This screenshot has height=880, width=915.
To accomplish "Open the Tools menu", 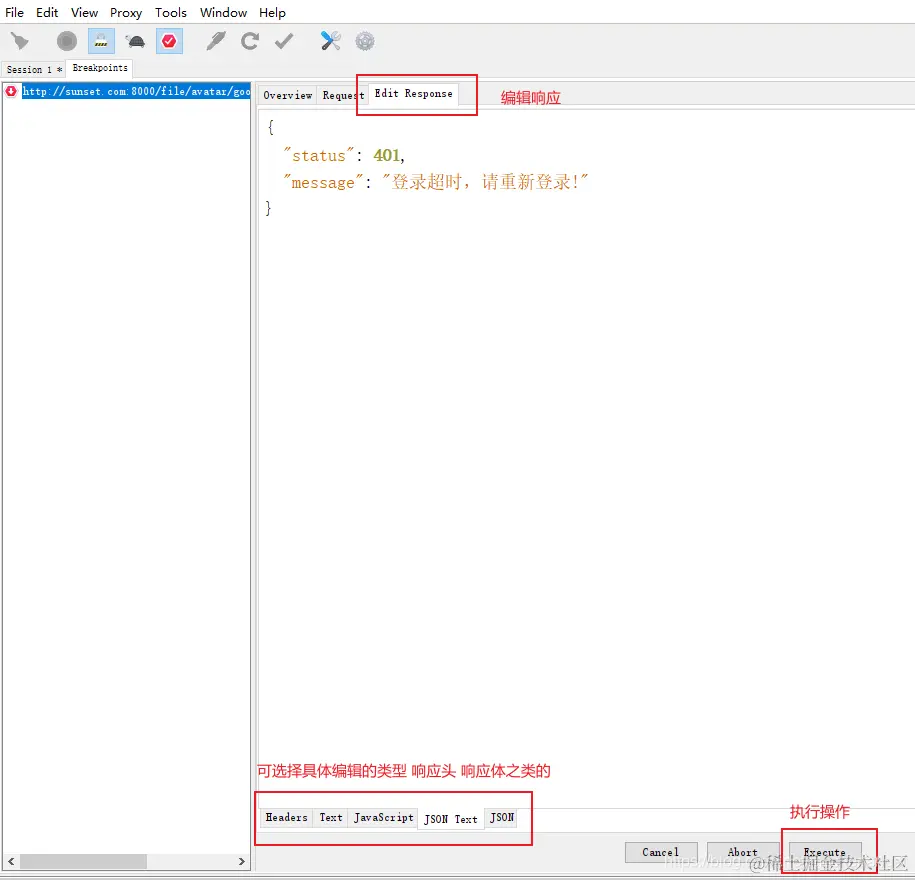I will (170, 12).
